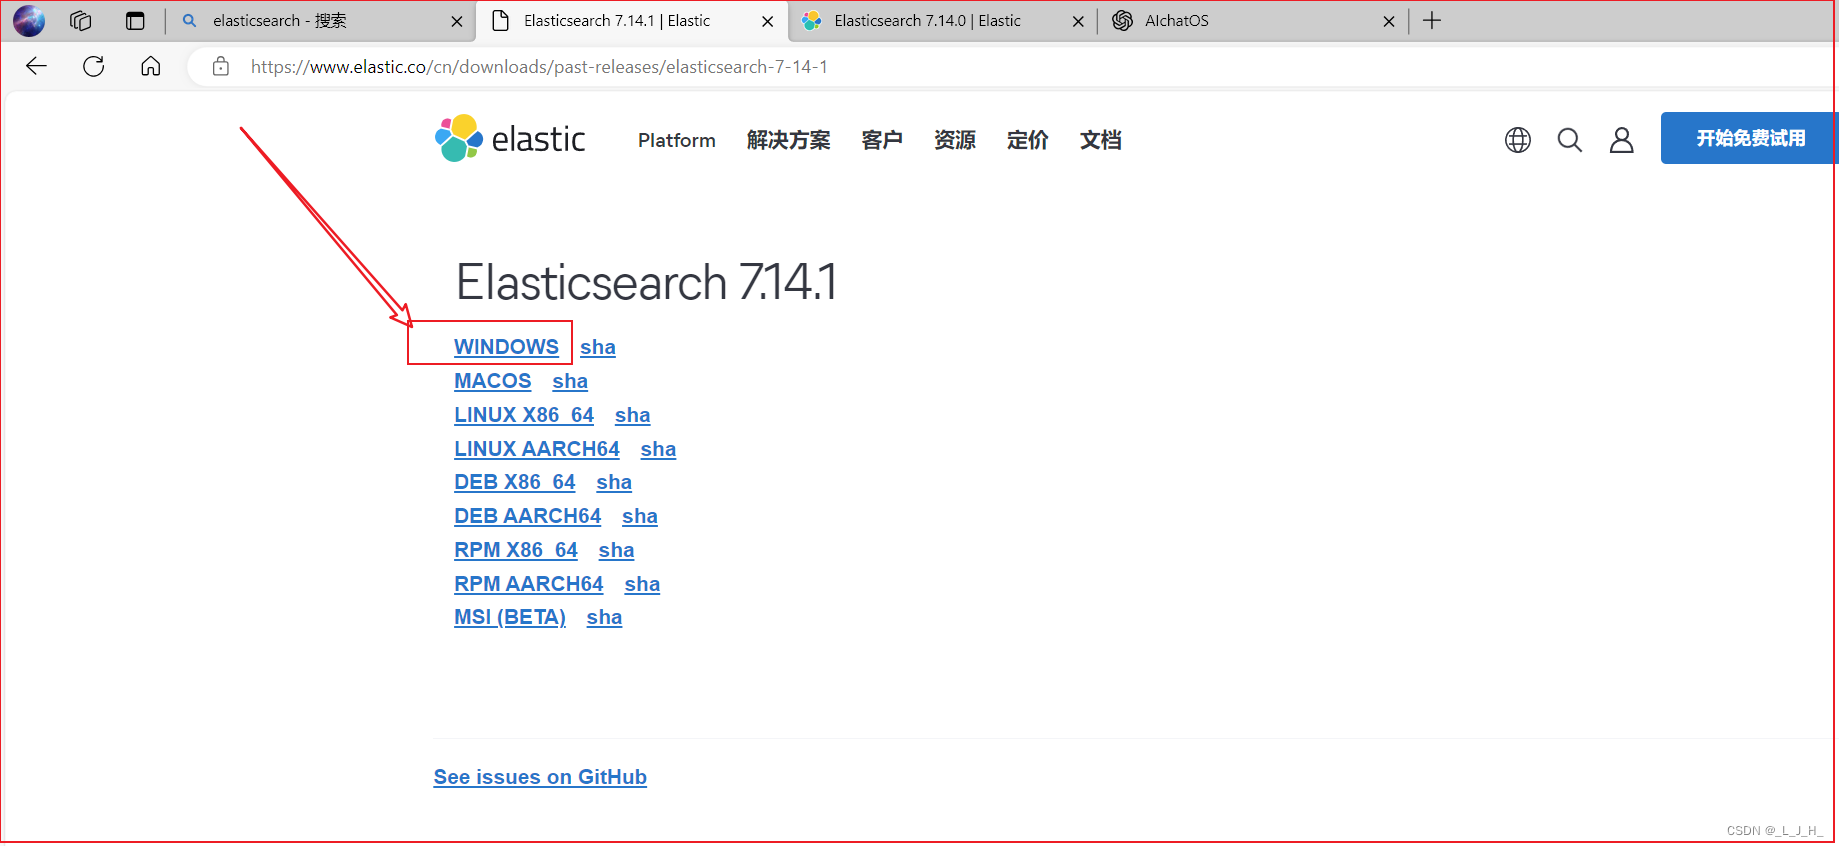The image size is (1839, 846).
Task: Open the sha link for DEB AARCH64
Action: [640, 516]
